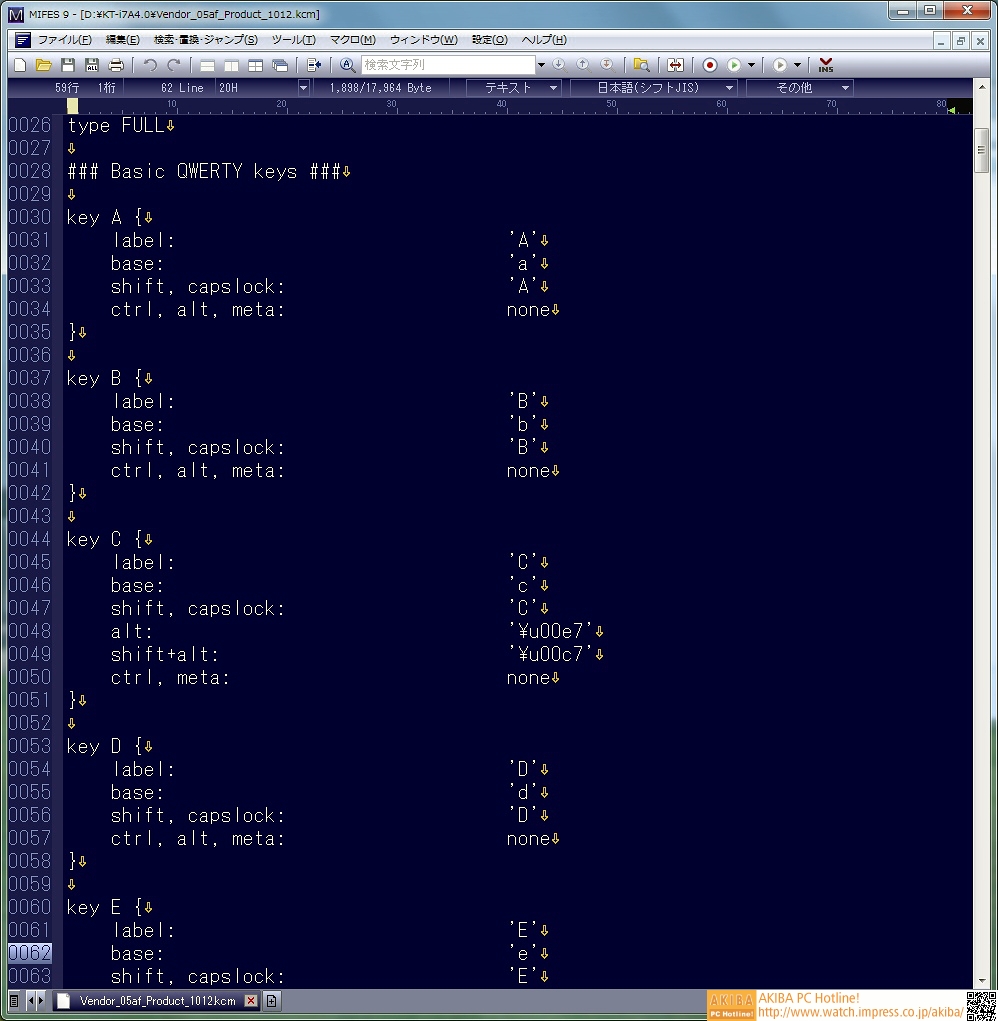
Task: Click the search string input field
Action: click(x=448, y=65)
